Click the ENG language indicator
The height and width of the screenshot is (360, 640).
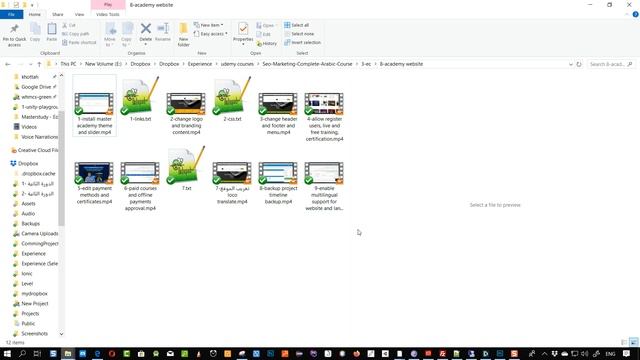610,354
